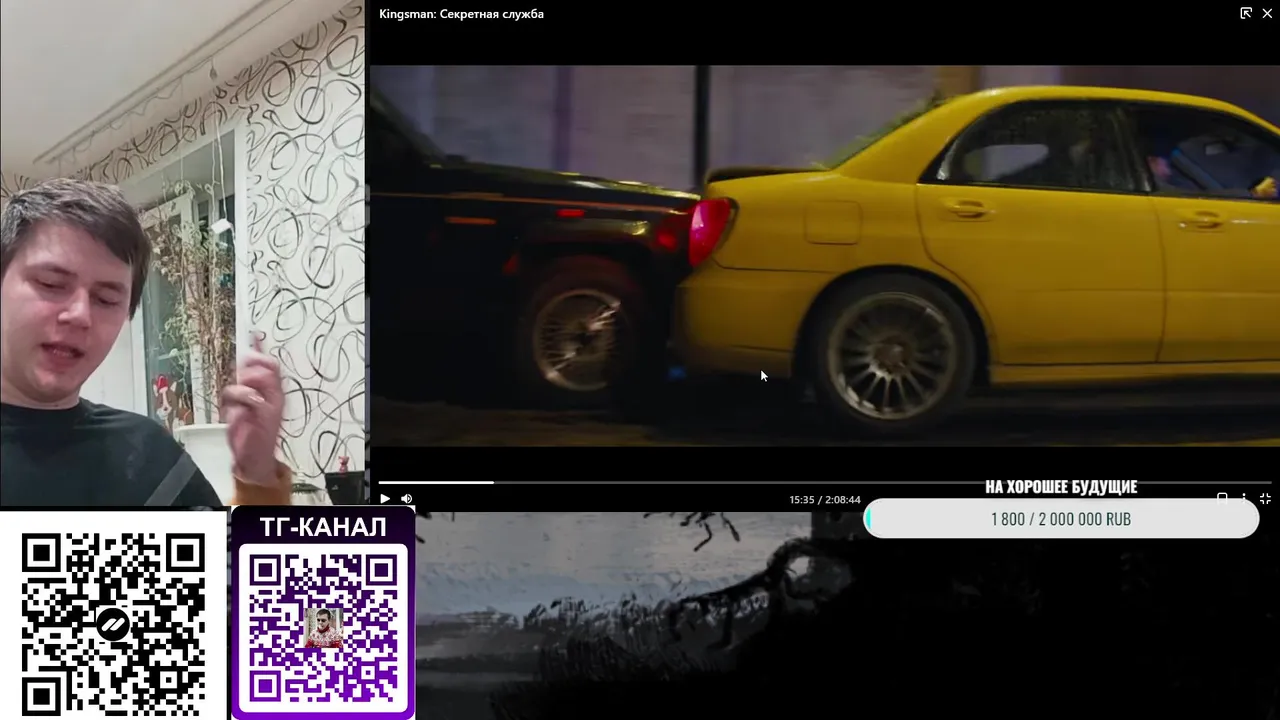Screen dimensions: 1280x720
Task: Click the 'НА ХОРОШЕЕ БУДУЩИЕ' goal caption
Action: pyautogui.click(x=1061, y=487)
